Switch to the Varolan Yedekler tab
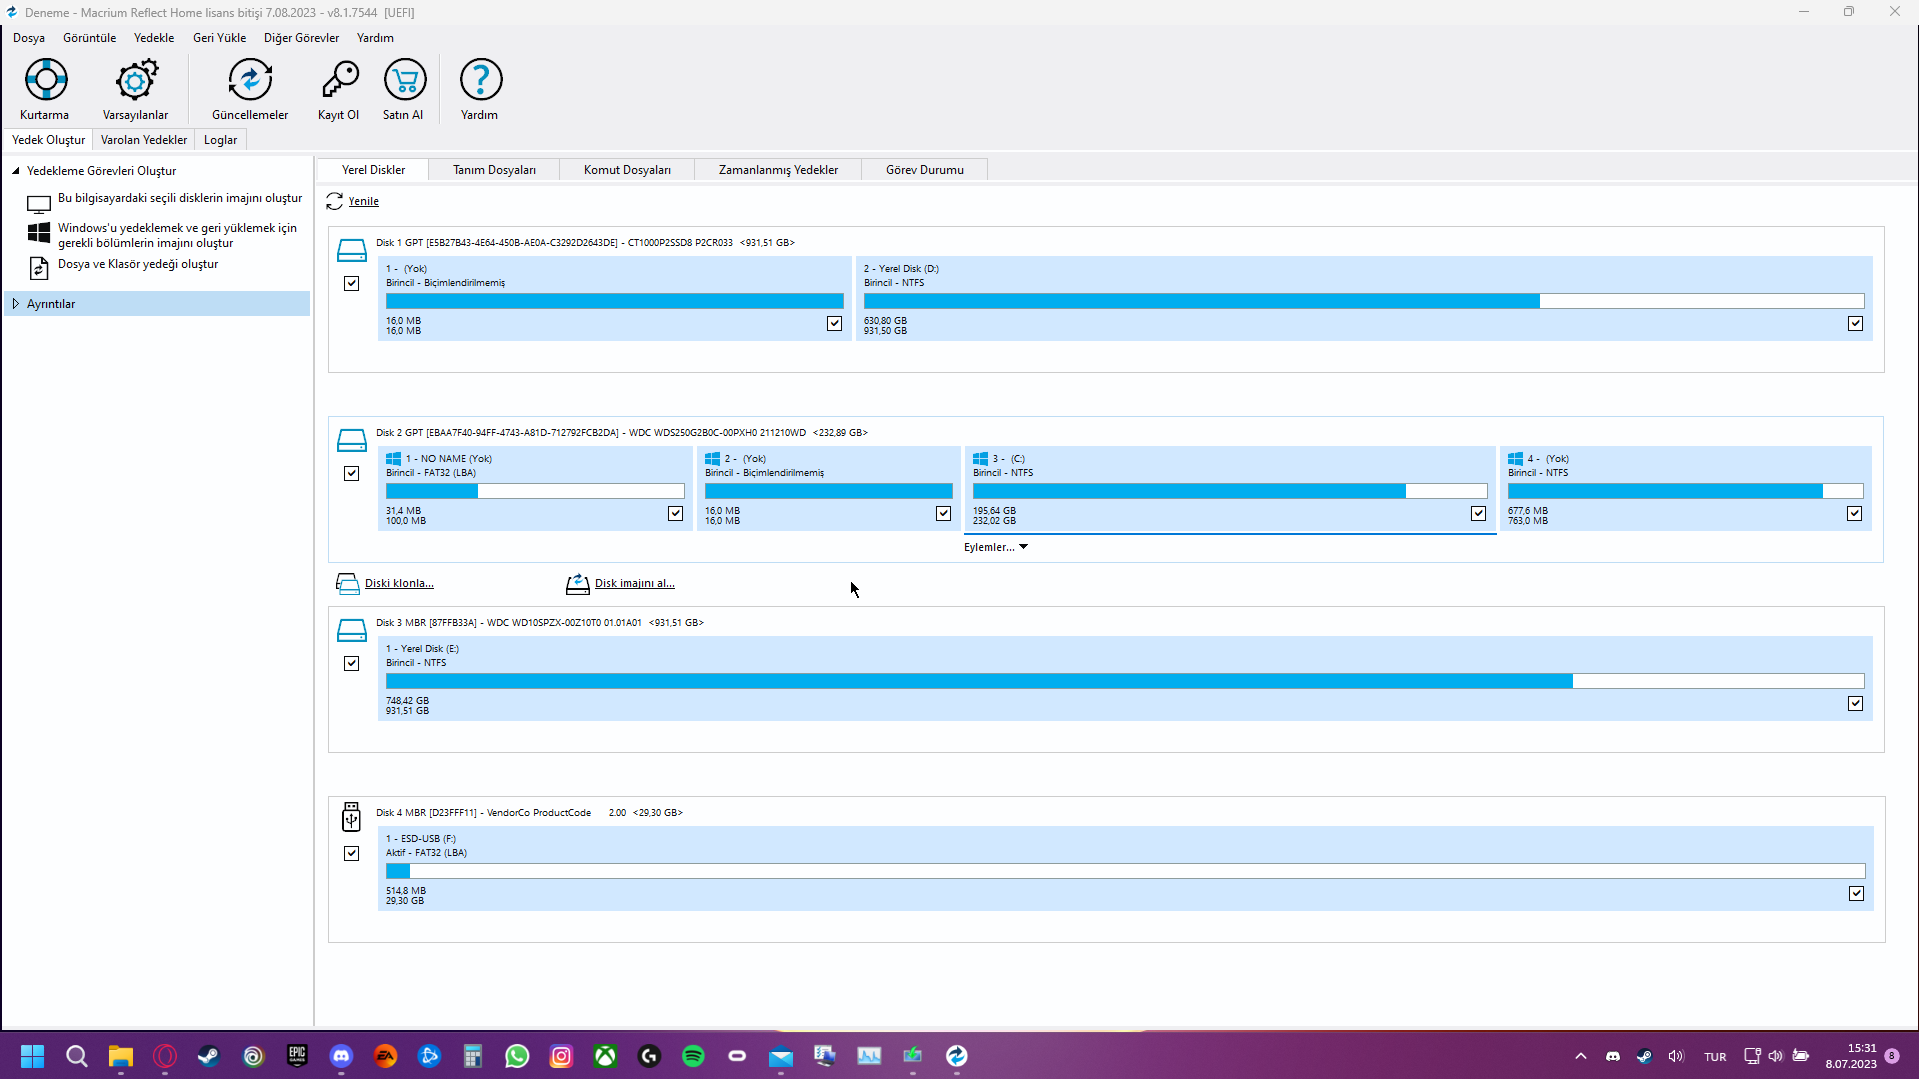The image size is (1919, 1079). (144, 140)
